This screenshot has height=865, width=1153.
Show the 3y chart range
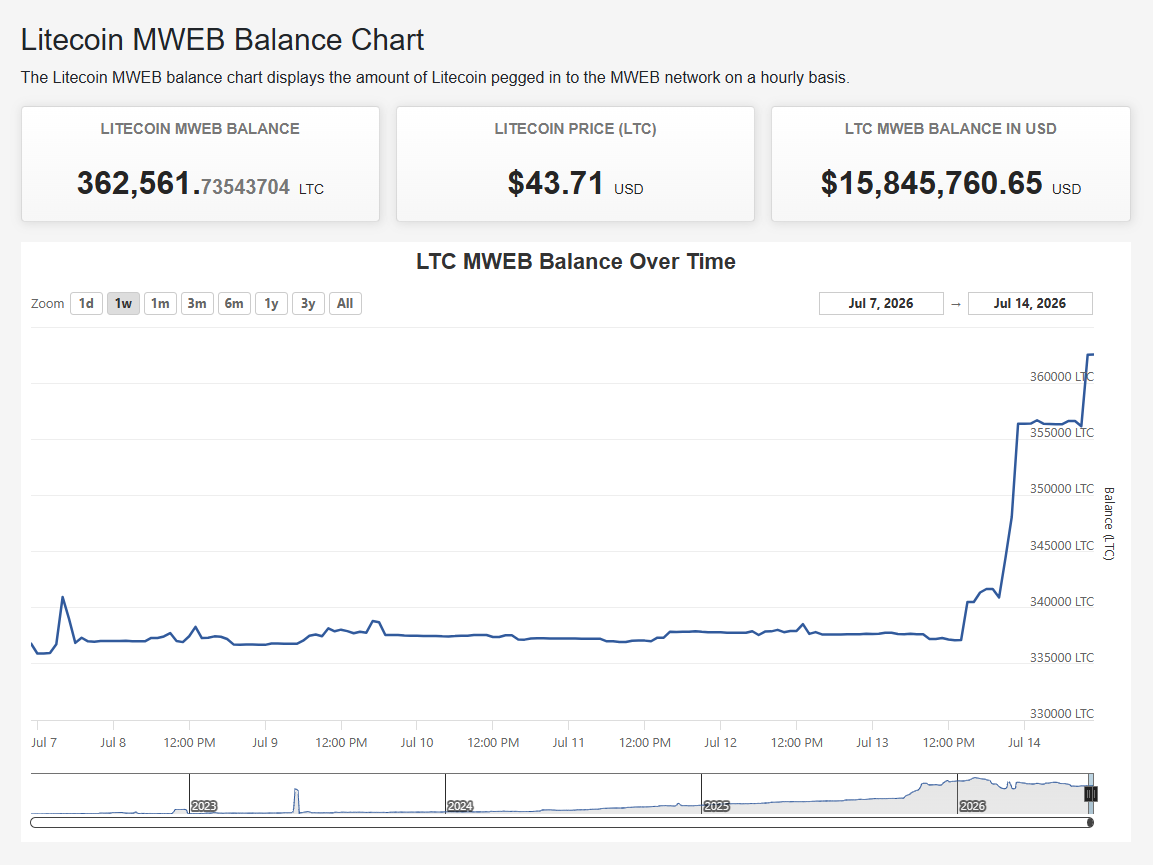(308, 303)
